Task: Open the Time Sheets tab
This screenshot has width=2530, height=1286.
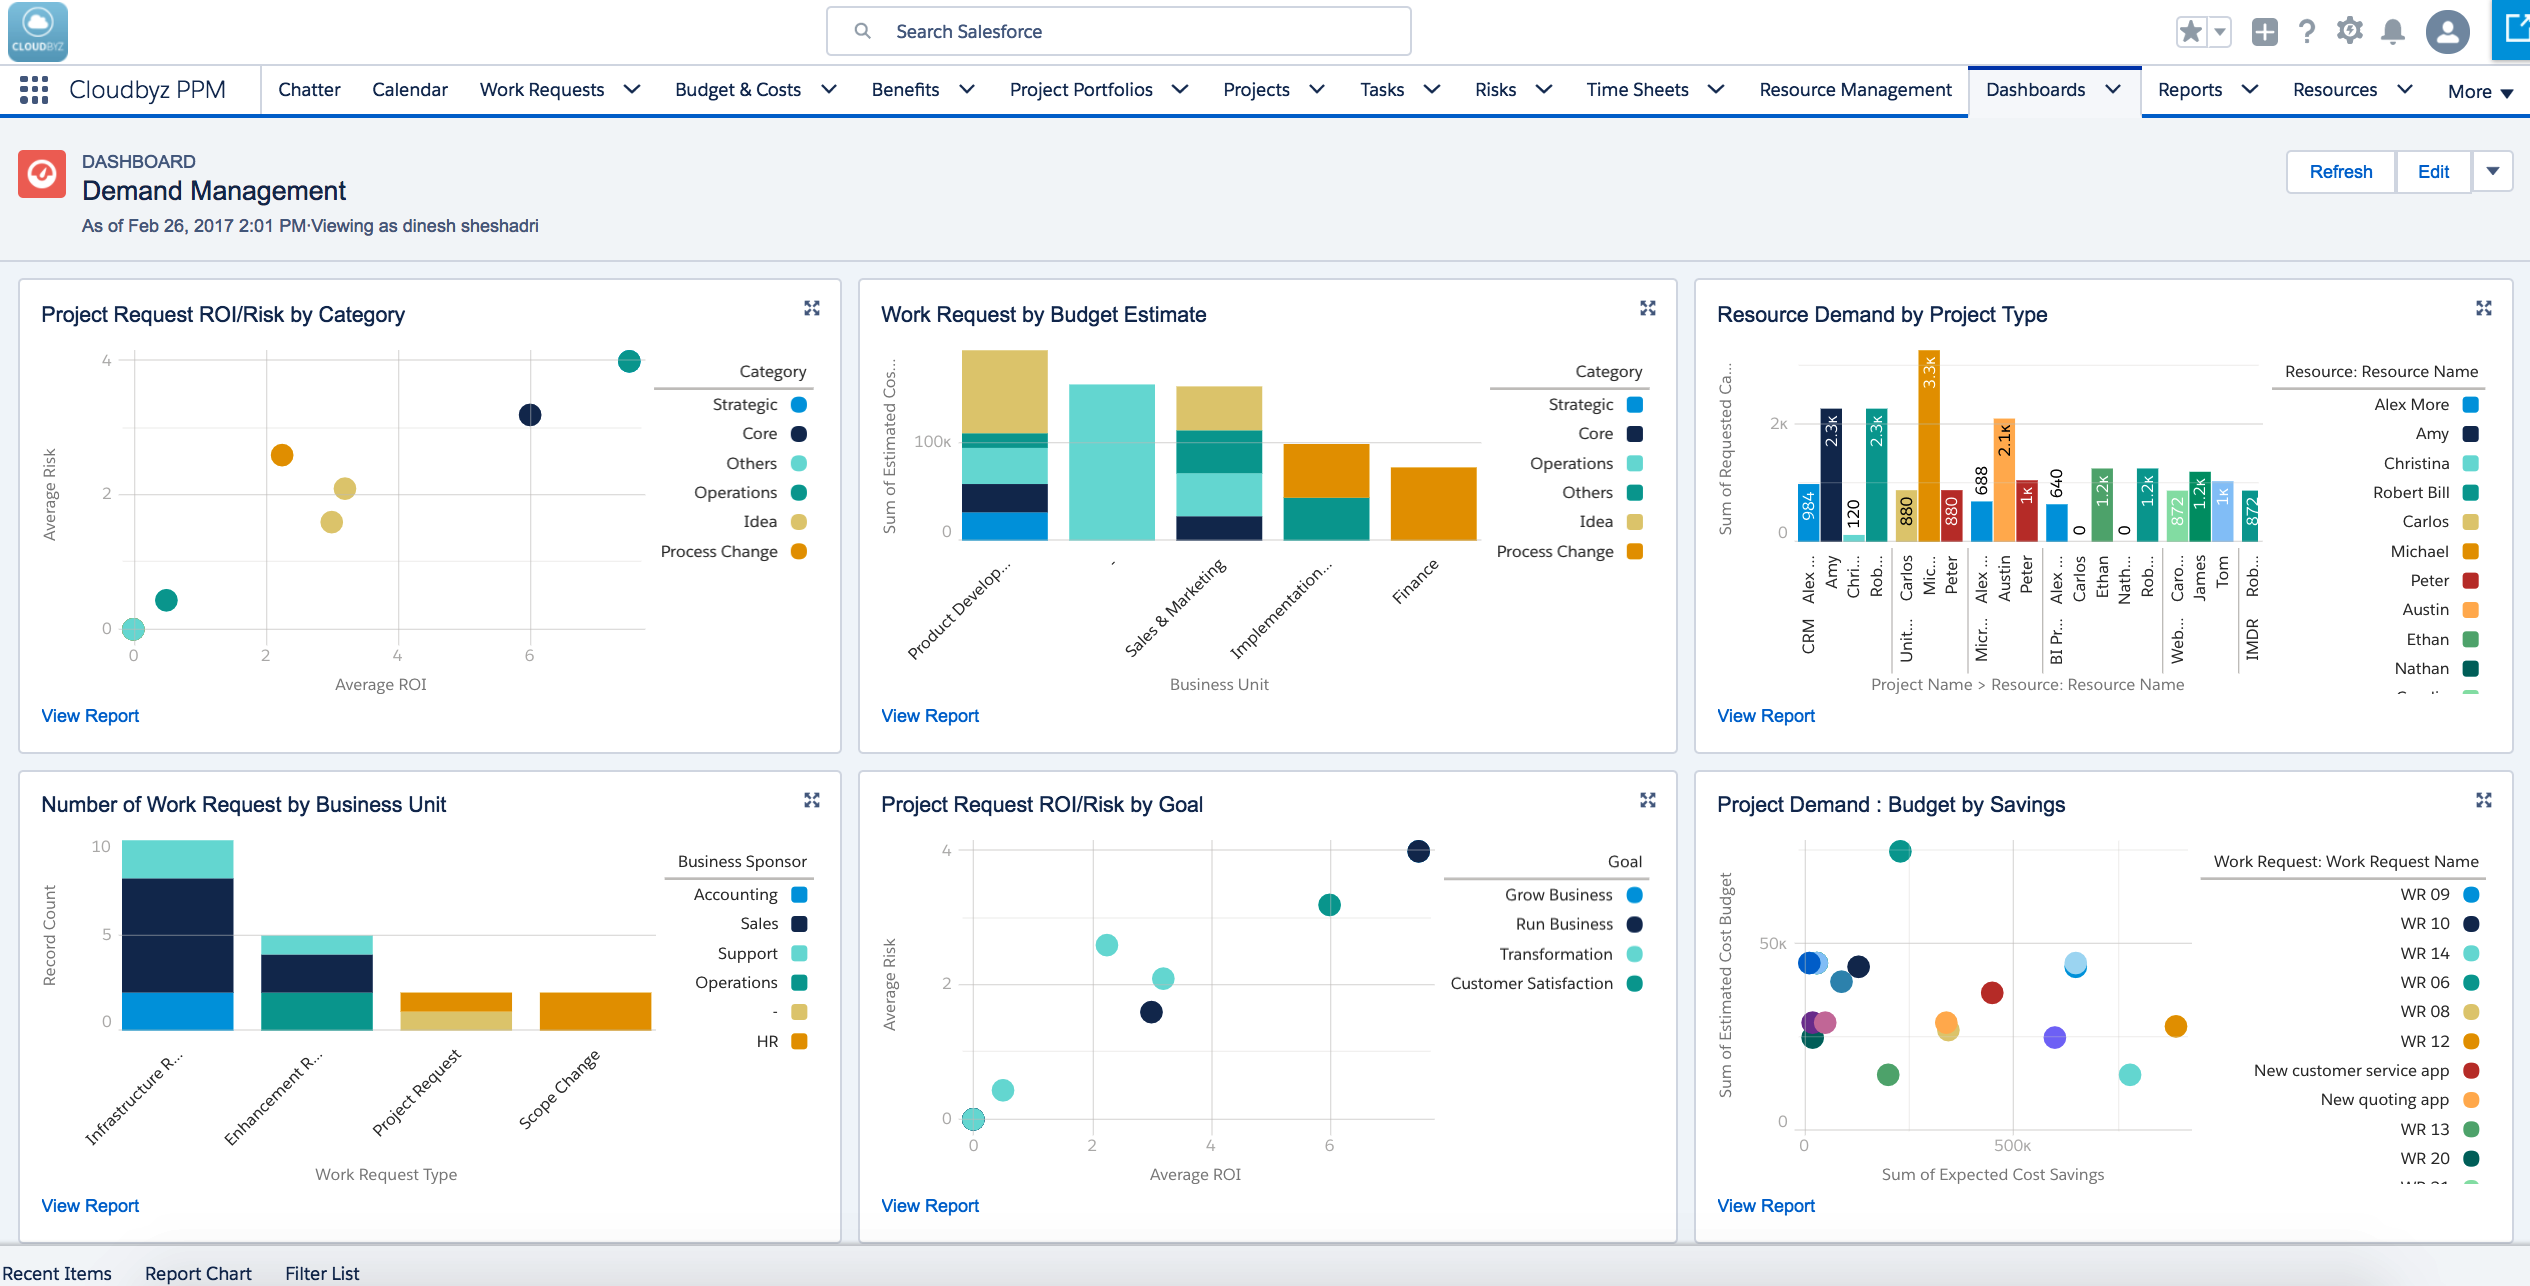Action: tap(1637, 90)
